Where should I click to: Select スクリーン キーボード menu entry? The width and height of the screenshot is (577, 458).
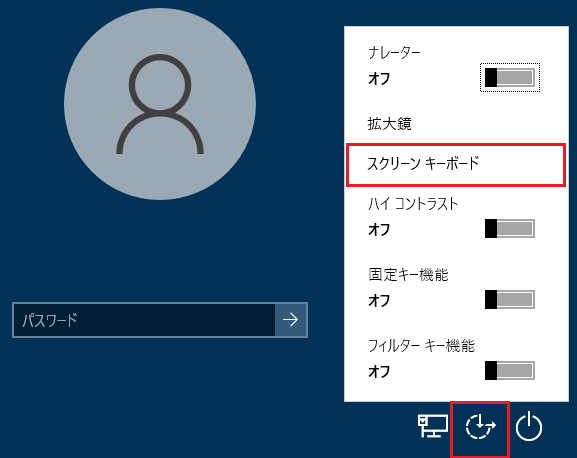click(456, 164)
